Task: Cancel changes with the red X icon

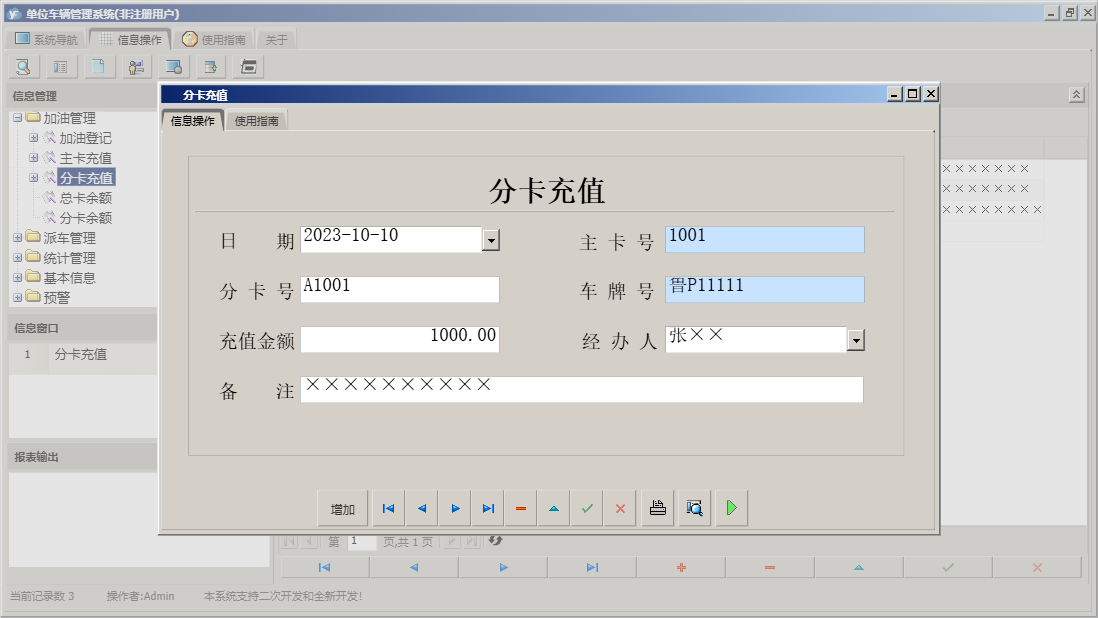Action: (x=619, y=508)
